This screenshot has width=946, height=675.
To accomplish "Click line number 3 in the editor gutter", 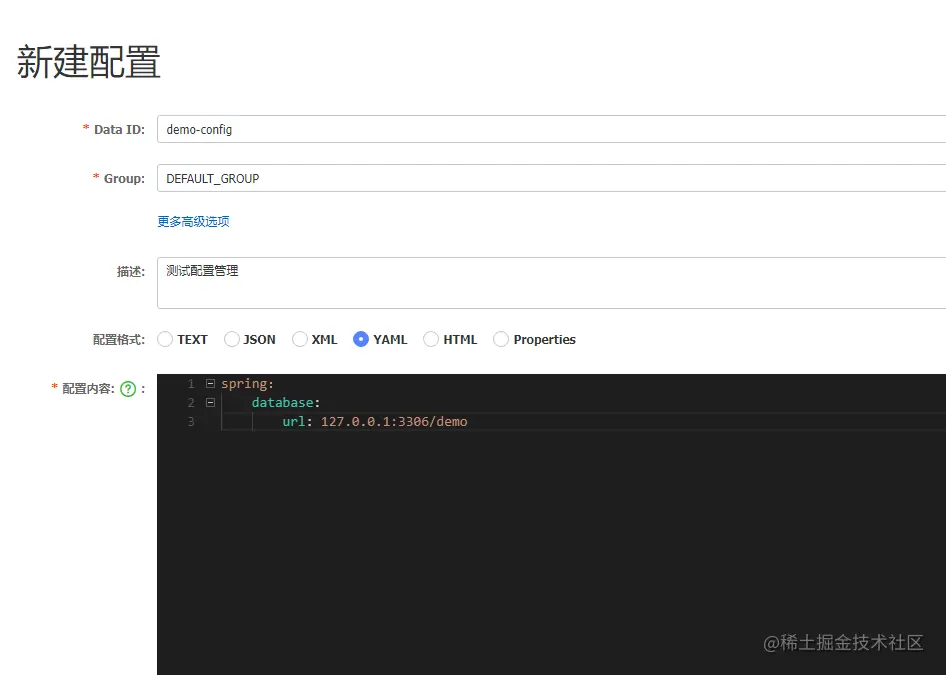I will click(x=191, y=421).
